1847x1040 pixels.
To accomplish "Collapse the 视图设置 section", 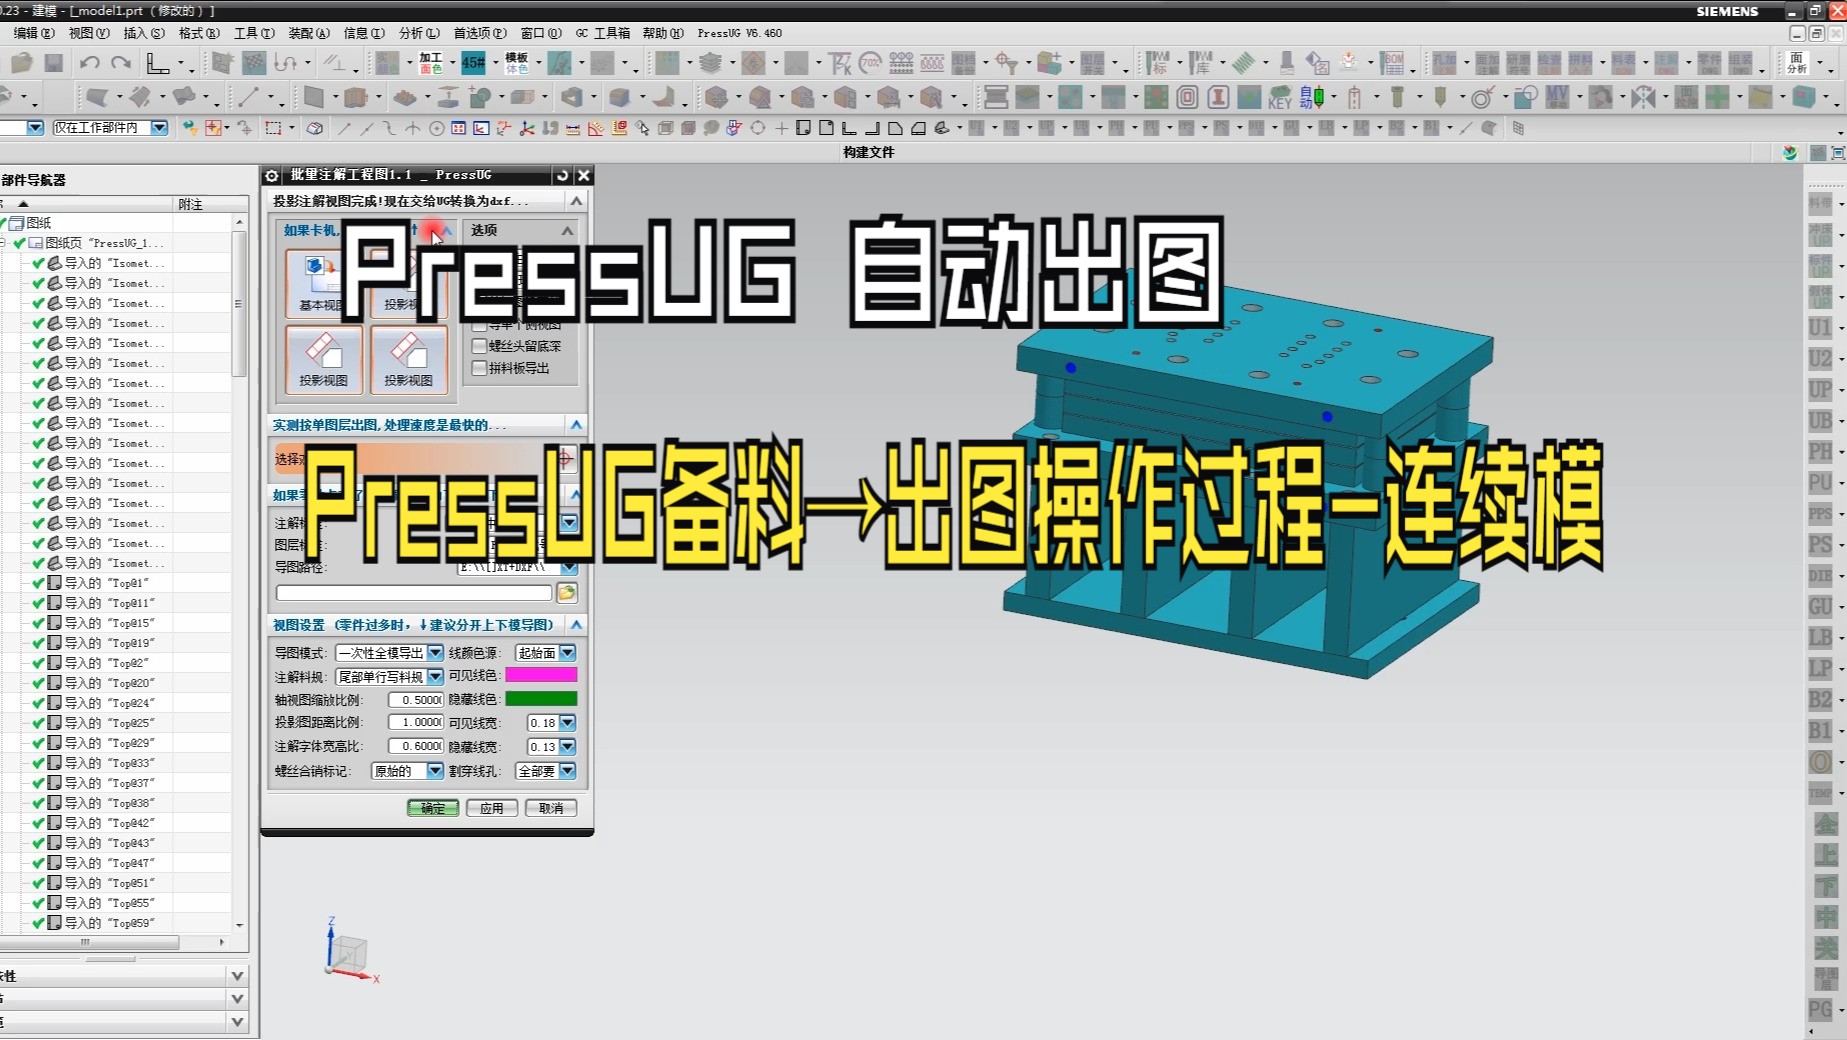I will [576, 625].
